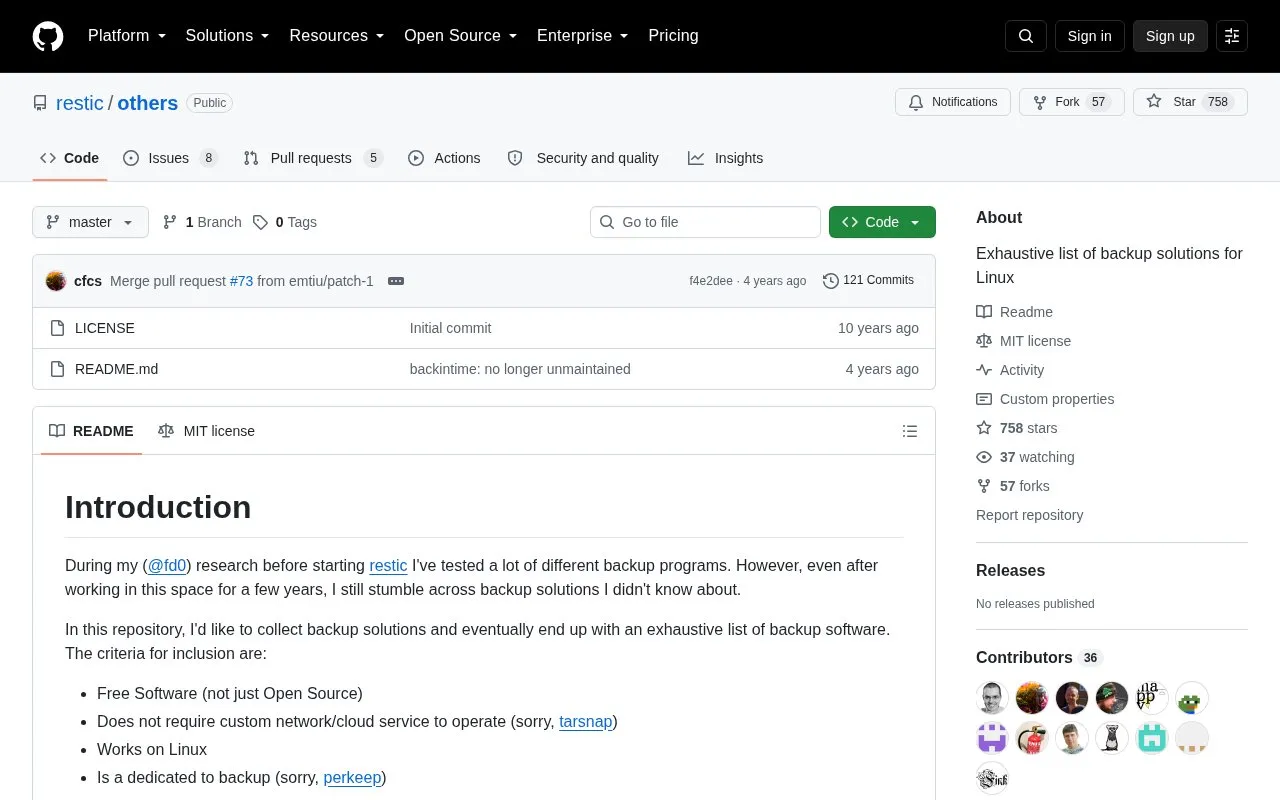
Task: Expand the Platform menu
Action: click(127, 36)
